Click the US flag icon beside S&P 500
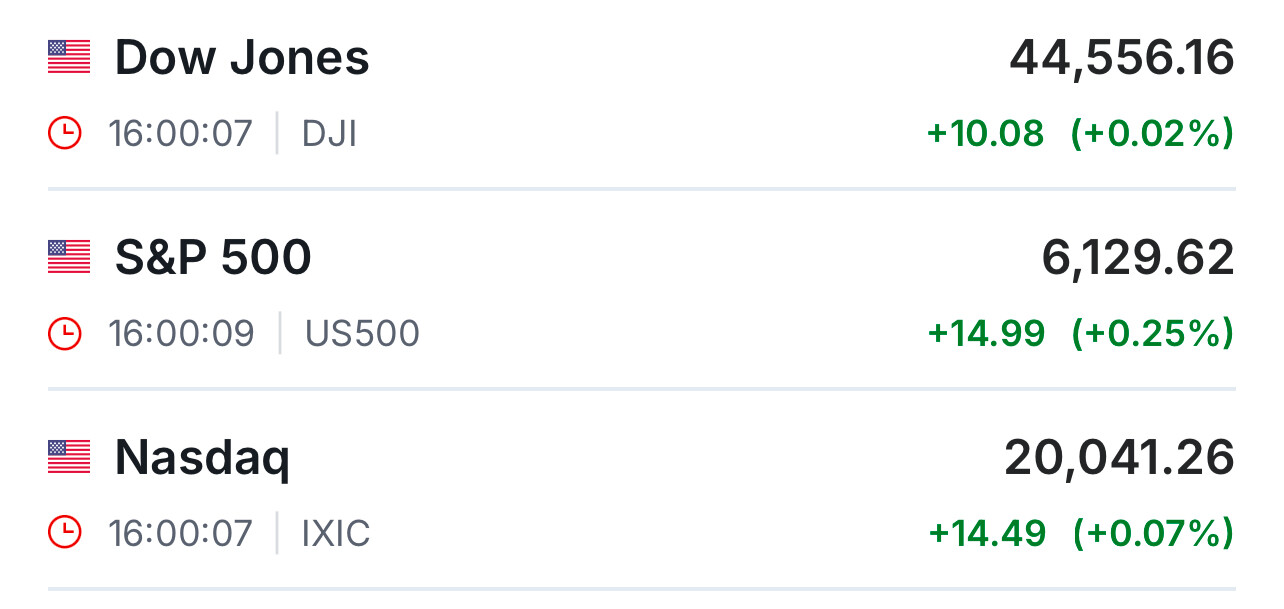This screenshot has width=1284, height=609. (x=69, y=257)
